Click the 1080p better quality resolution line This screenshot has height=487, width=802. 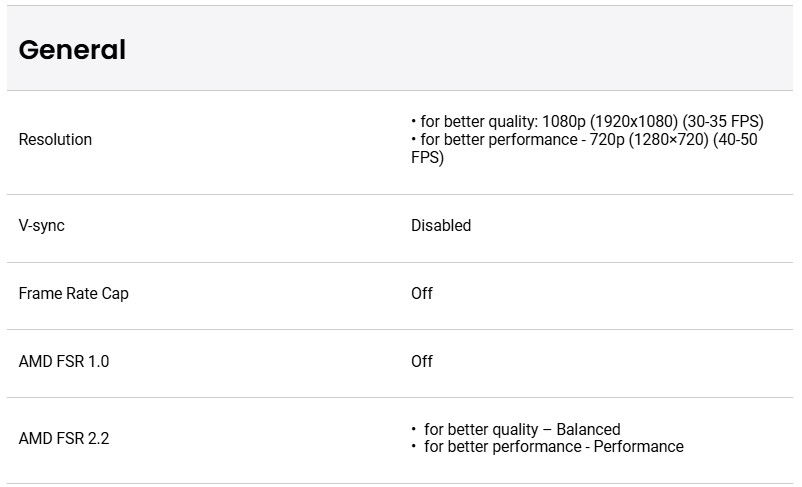[587, 121]
